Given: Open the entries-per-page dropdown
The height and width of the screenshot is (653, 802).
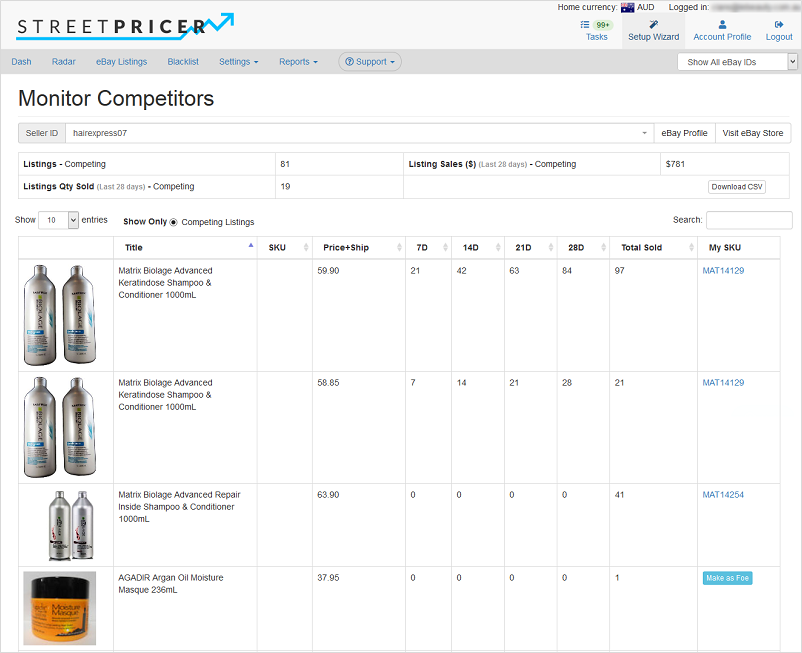Looking at the screenshot, I should point(58,220).
